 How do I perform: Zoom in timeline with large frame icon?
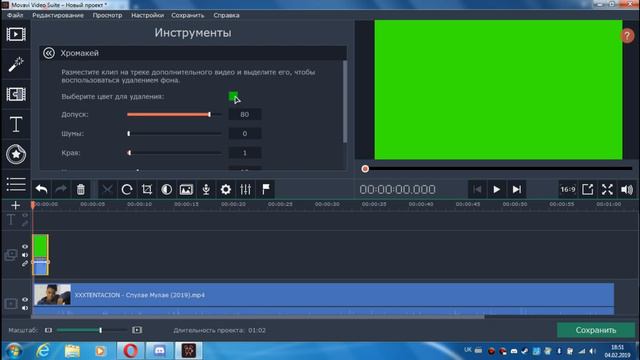tap(137, 330)
